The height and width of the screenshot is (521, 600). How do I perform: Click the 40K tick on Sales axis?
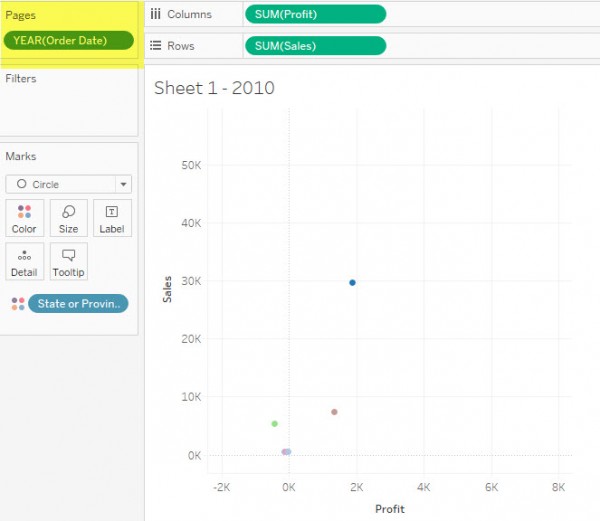point(191,223)
